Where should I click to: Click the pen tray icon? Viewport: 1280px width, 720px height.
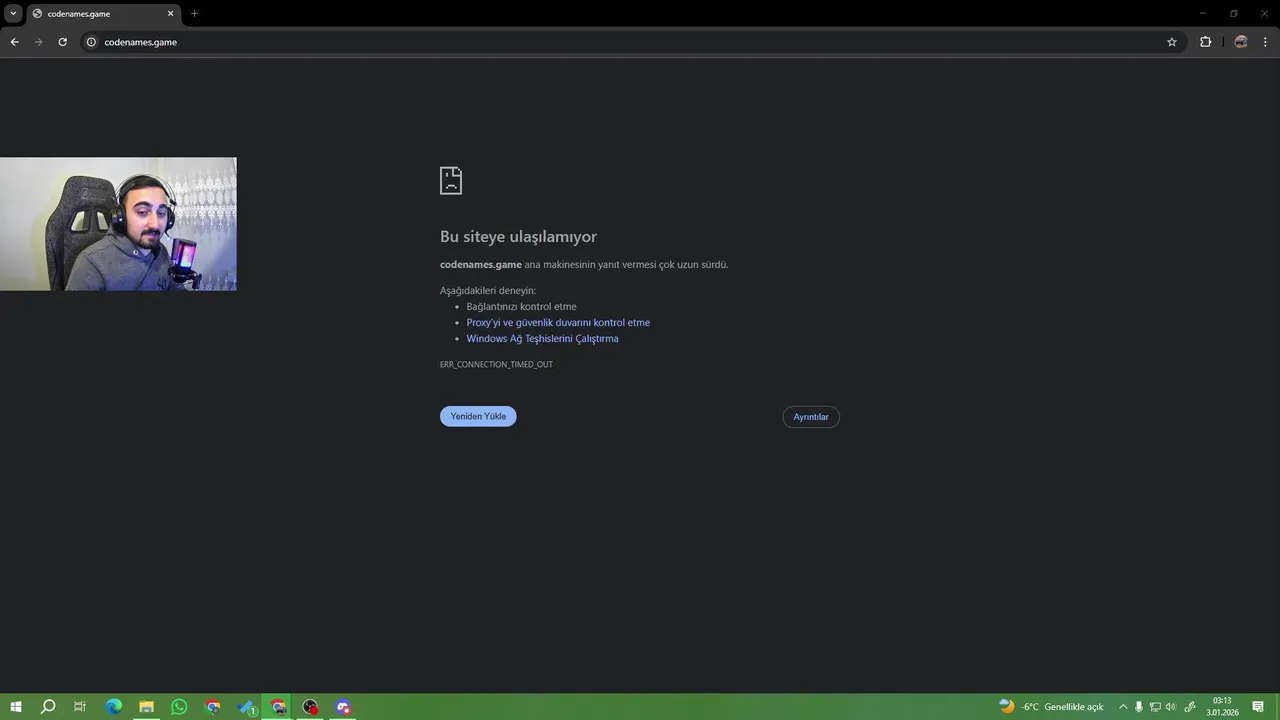(1189, 707)
